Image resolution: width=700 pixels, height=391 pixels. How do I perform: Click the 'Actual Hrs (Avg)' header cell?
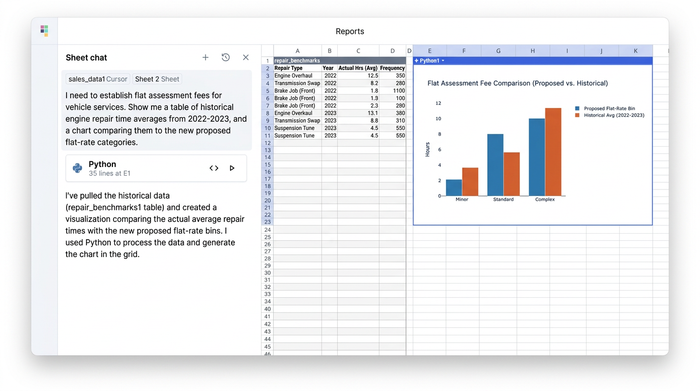point(358,68)
